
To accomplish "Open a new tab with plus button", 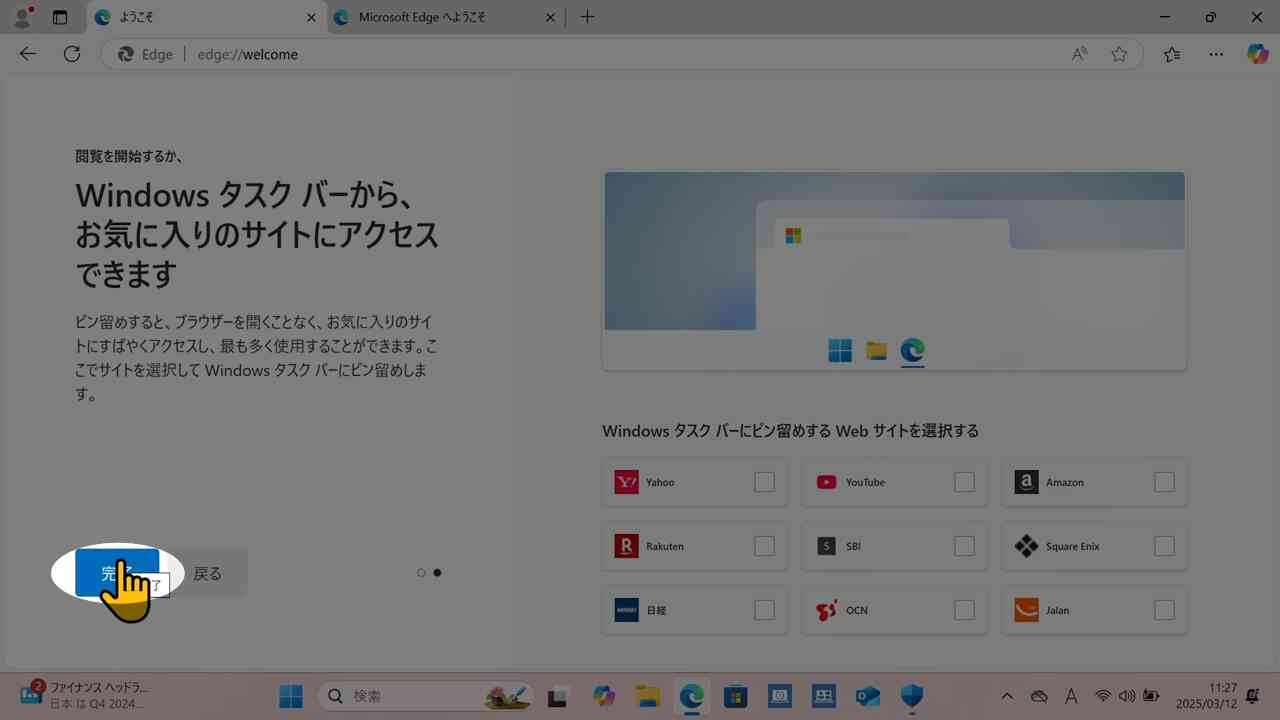I will pos(587,17).
